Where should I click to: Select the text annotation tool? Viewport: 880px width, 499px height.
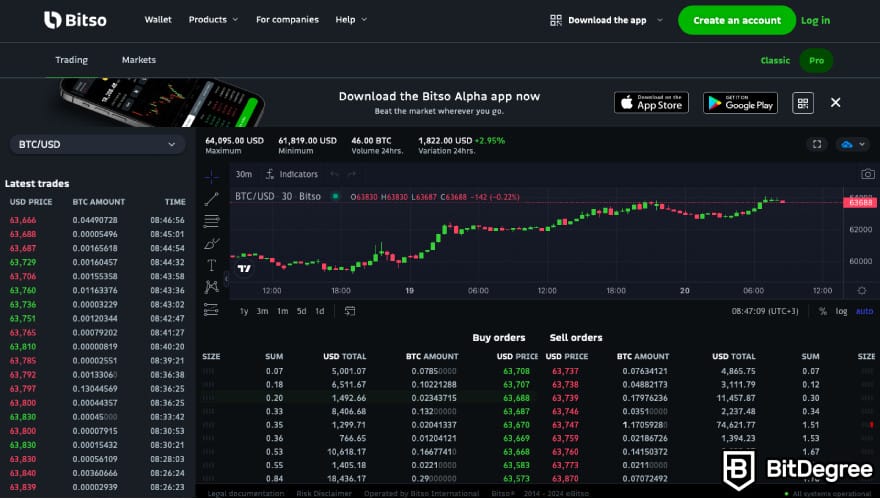(x=212, y=265)
